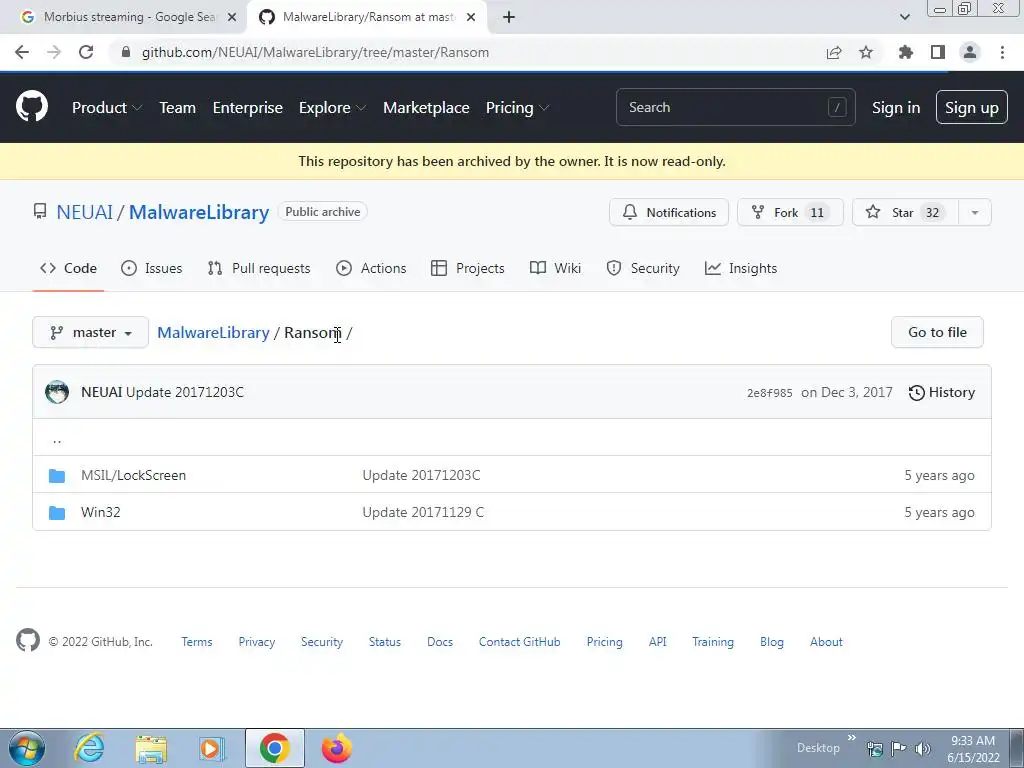The image size is (1024, 768).
Task: Click the NEUAI avatar in commit row
Action: coord(57,392)
